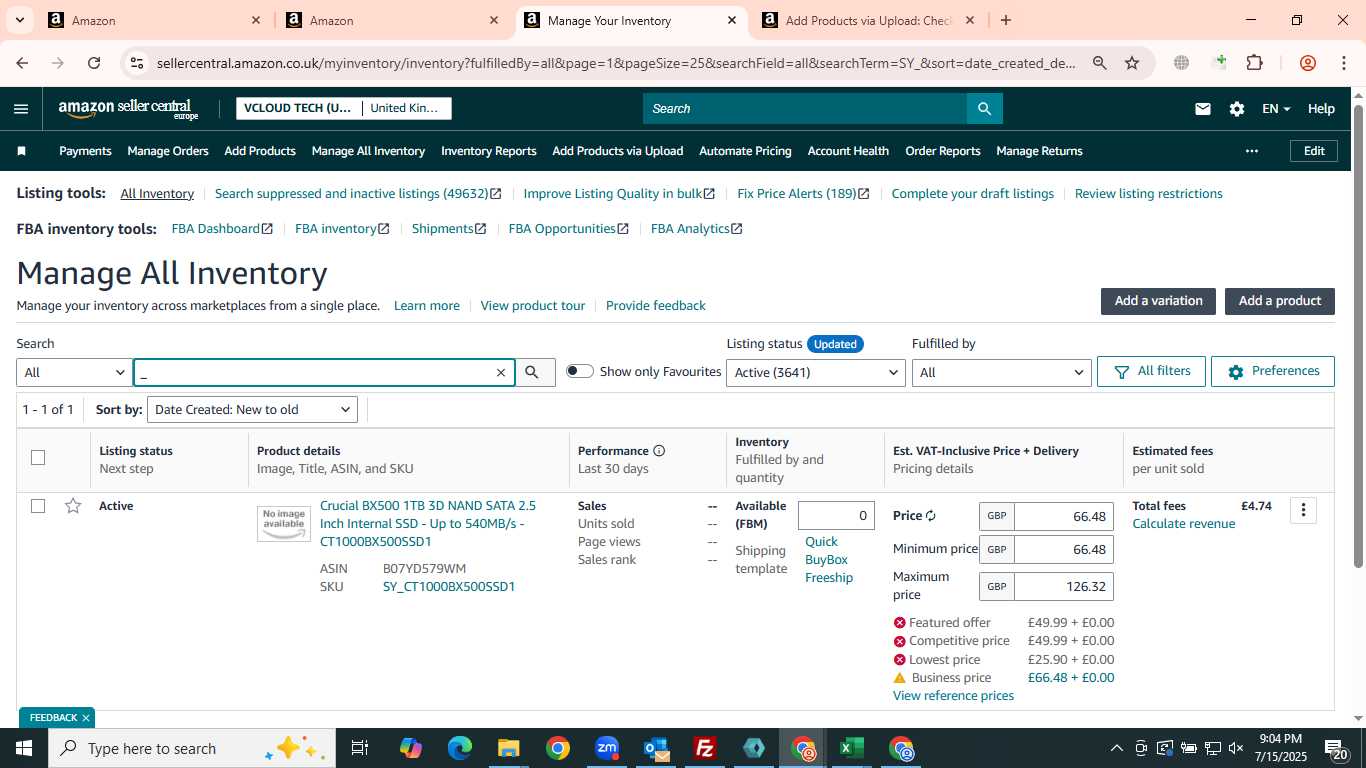
Task: Click the inventory search magnifier button
Action: 535,373
